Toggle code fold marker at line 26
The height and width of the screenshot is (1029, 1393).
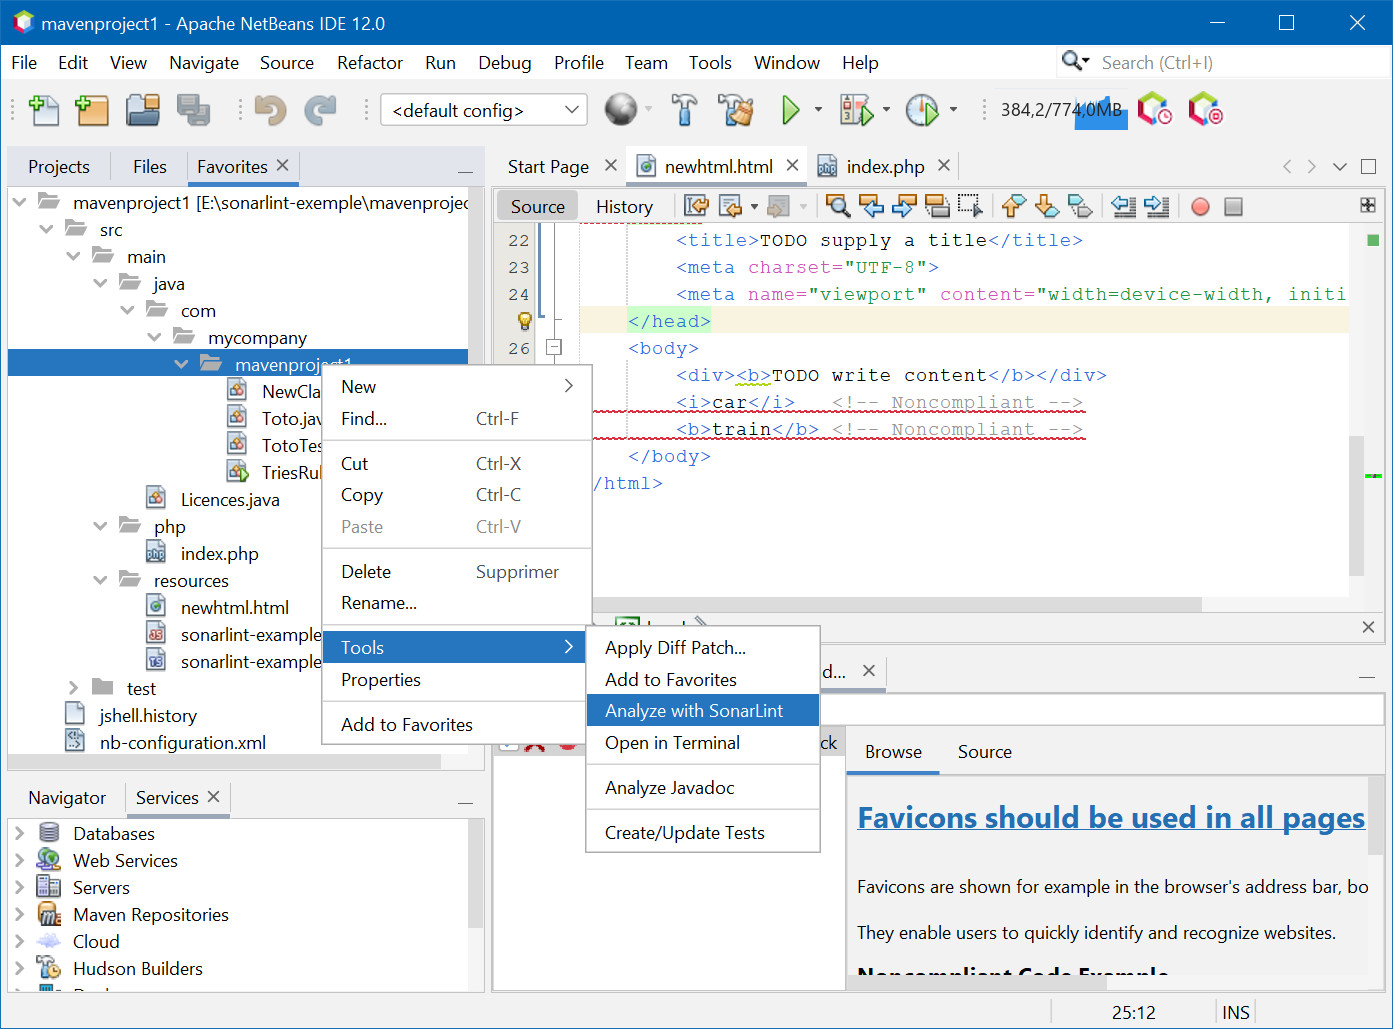(x=554, y=348)
